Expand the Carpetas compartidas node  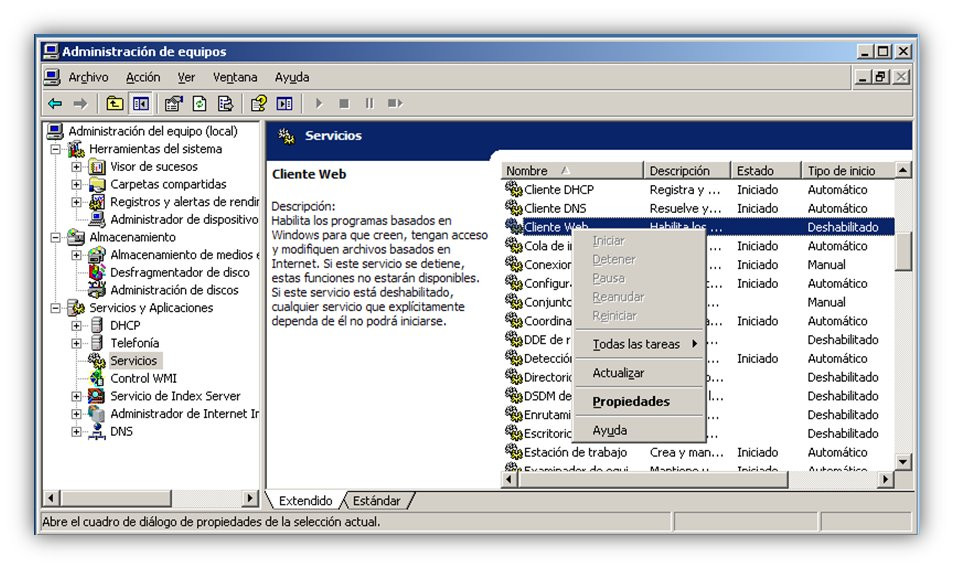pyautogui.click(x=76, y=184)
